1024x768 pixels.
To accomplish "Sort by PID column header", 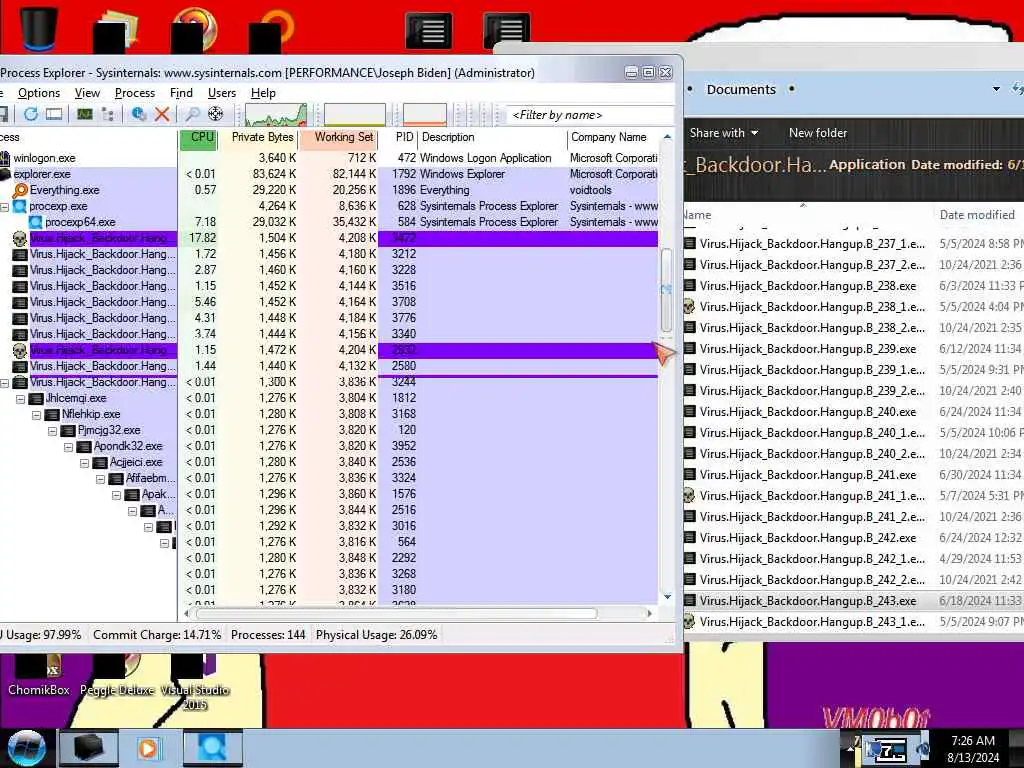I will tap(398, 137).
